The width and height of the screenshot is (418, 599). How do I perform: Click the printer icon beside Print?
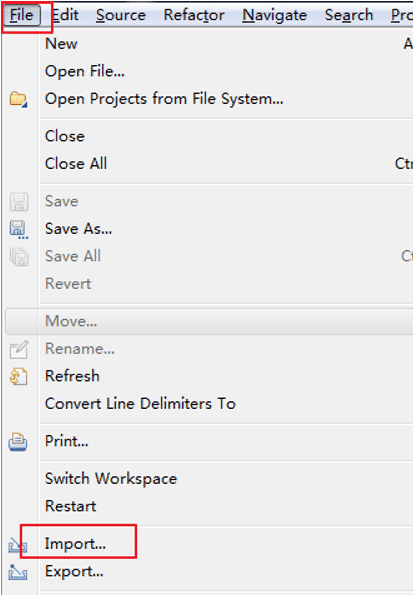18,442
